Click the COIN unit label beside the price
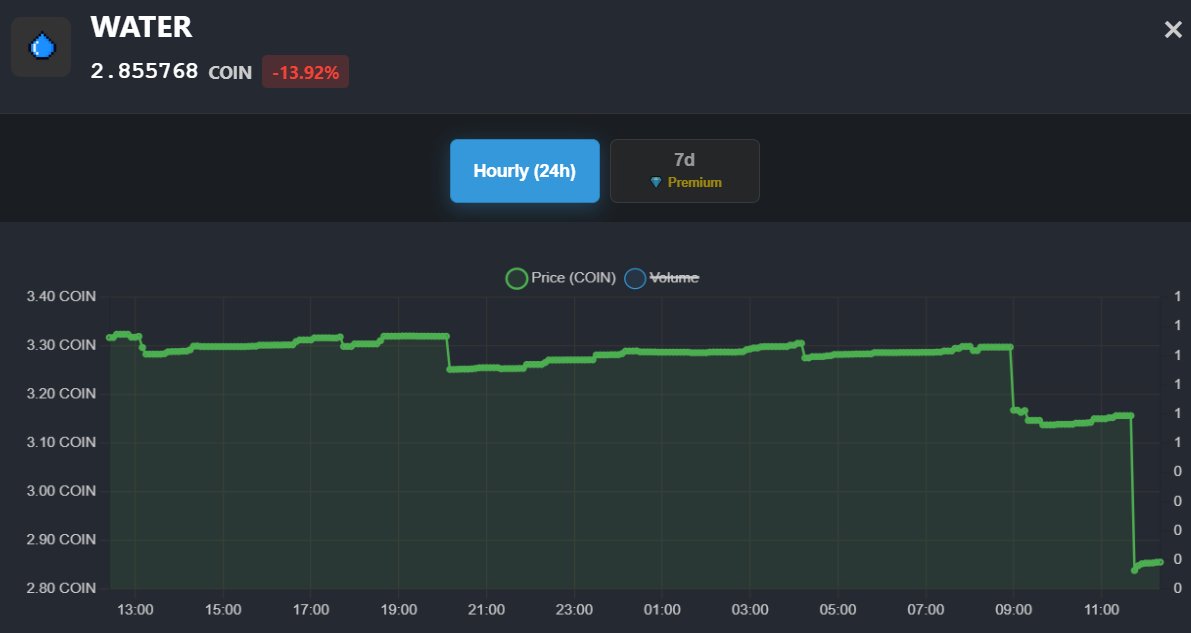Viewport: 1191px width, 633px height. (x=230, y=72)
